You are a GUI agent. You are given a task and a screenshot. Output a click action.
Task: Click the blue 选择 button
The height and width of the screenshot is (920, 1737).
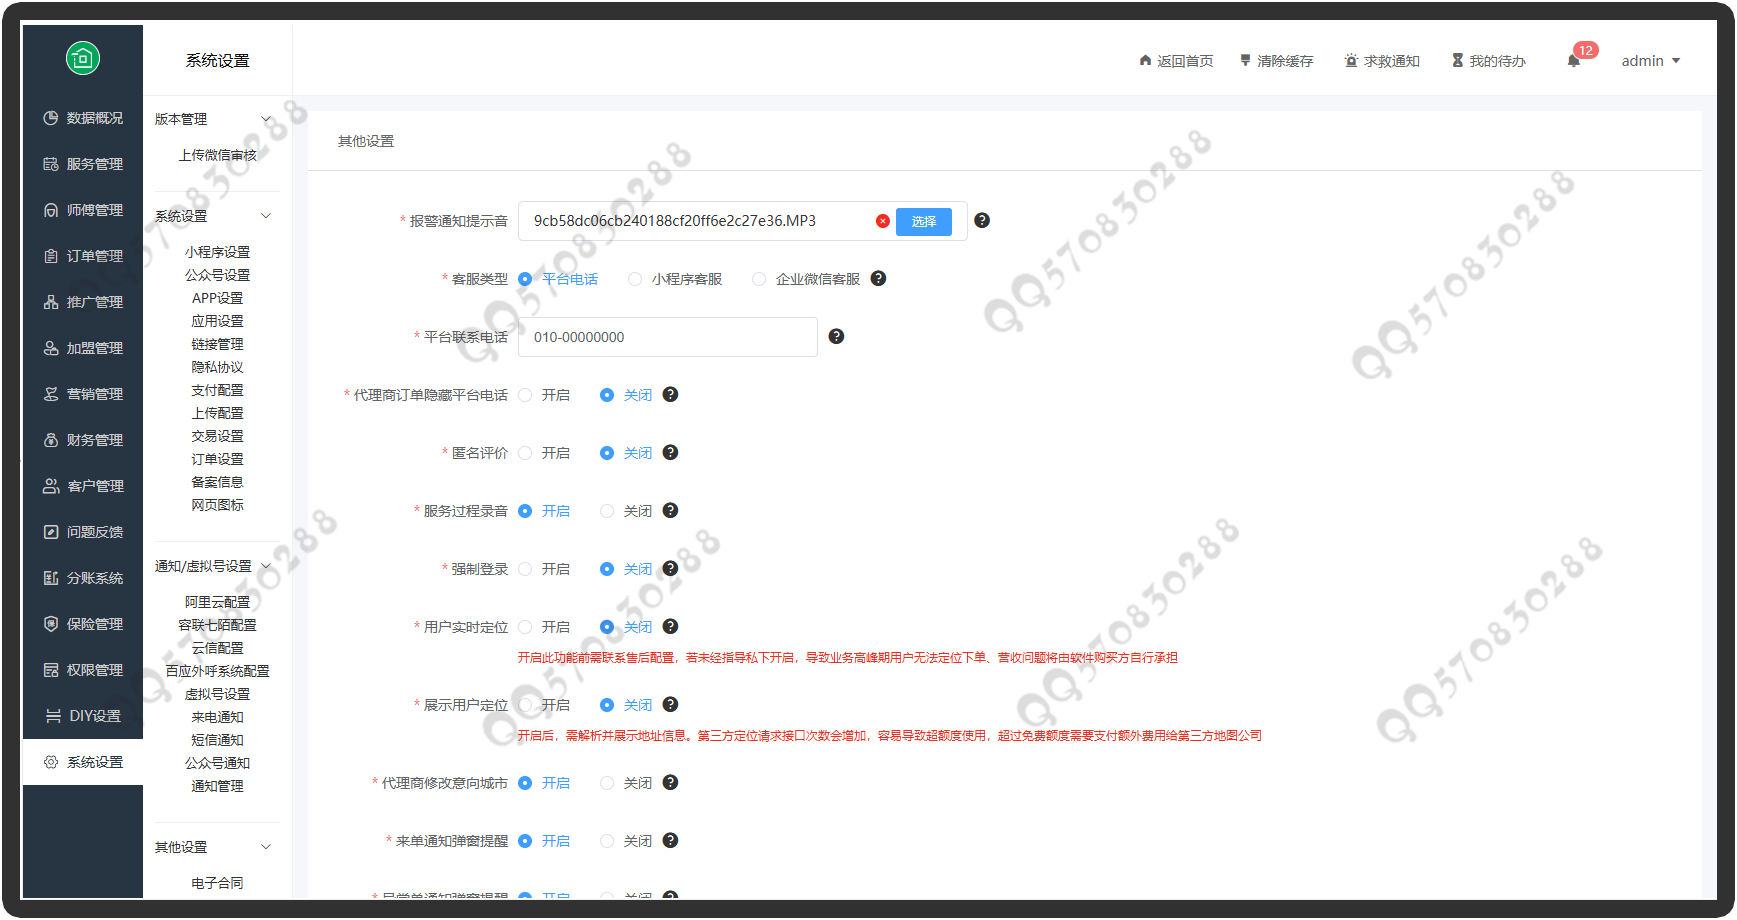(x=923, y=221)
